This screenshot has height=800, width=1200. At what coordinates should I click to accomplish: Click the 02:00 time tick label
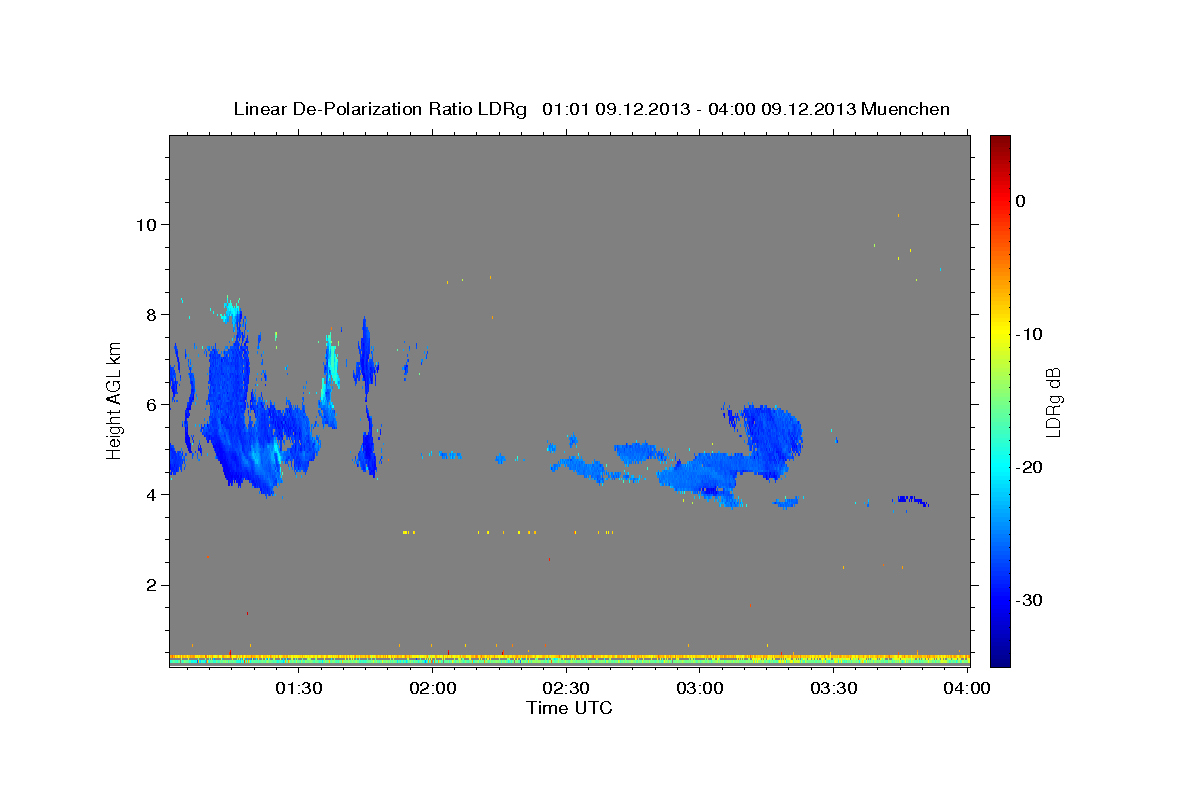pos(432,688)
